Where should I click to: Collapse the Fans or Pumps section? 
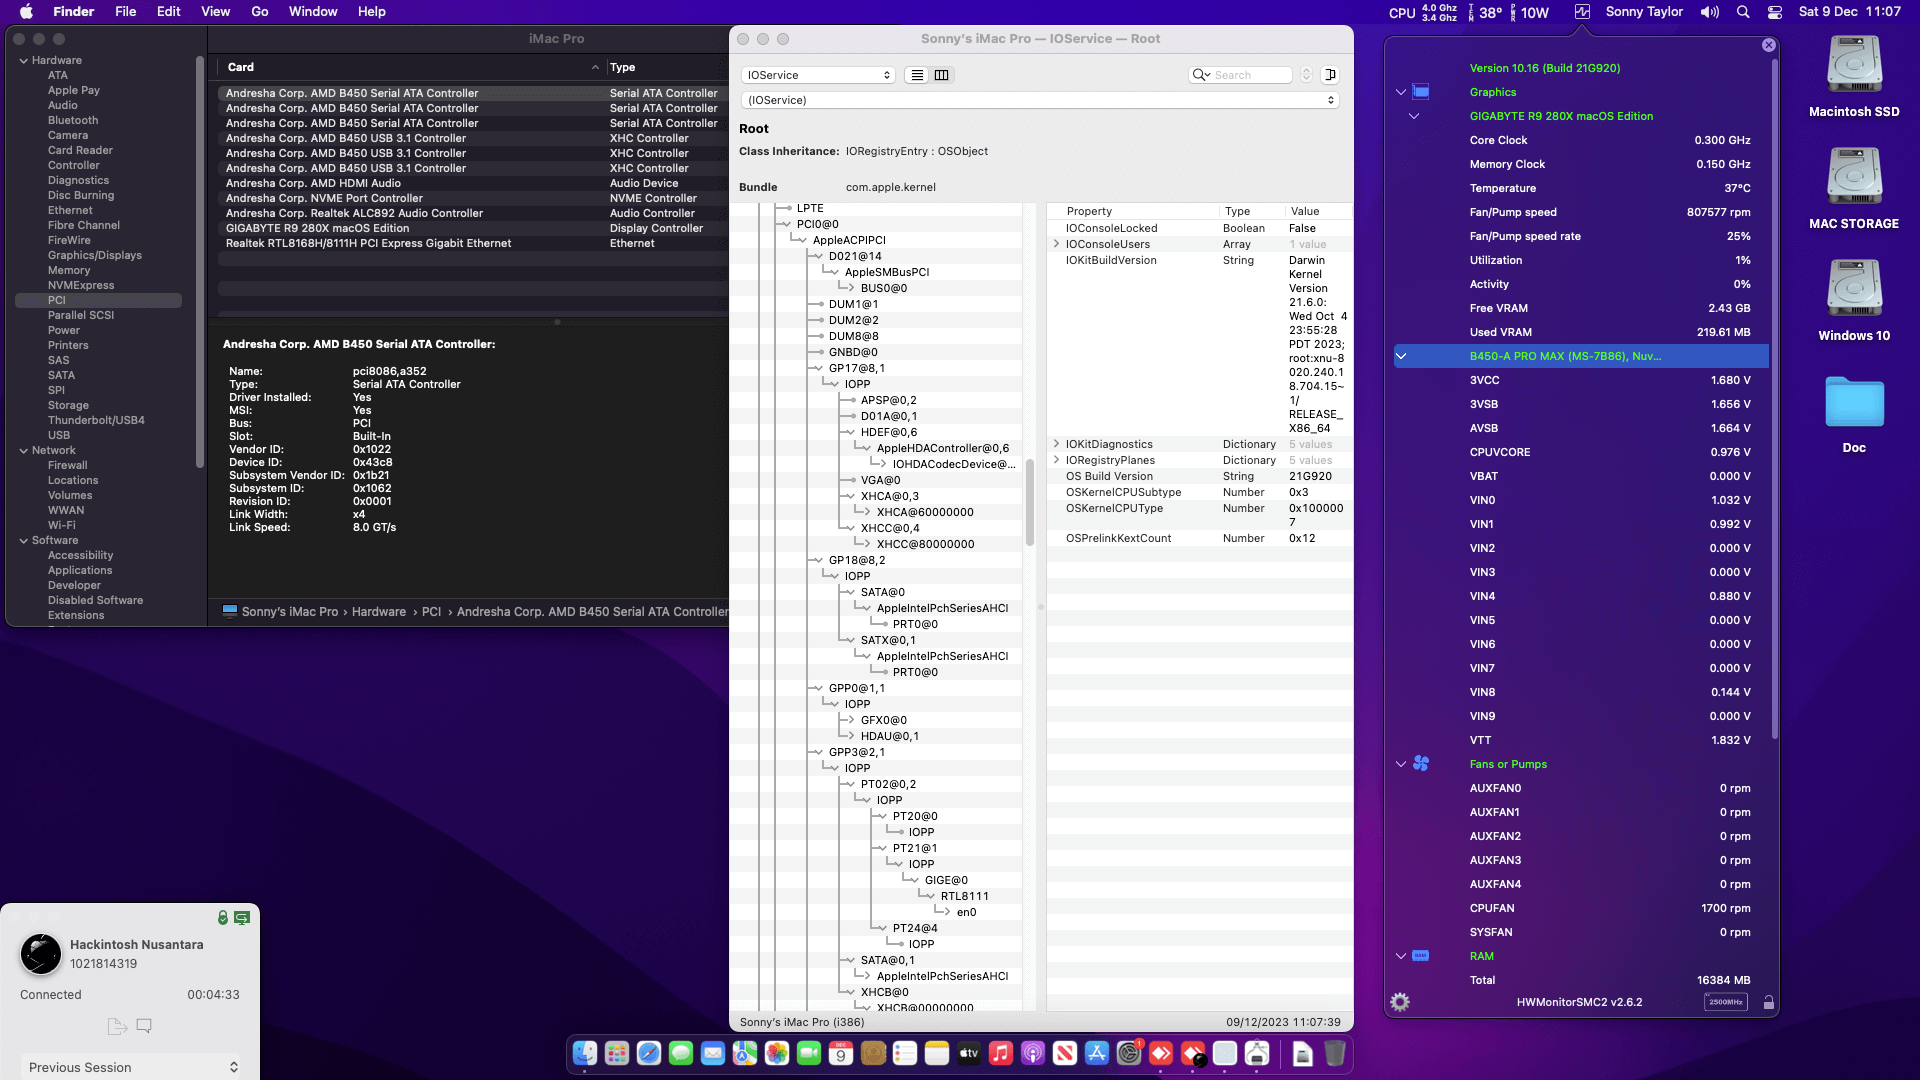(x=1401, y=764)
